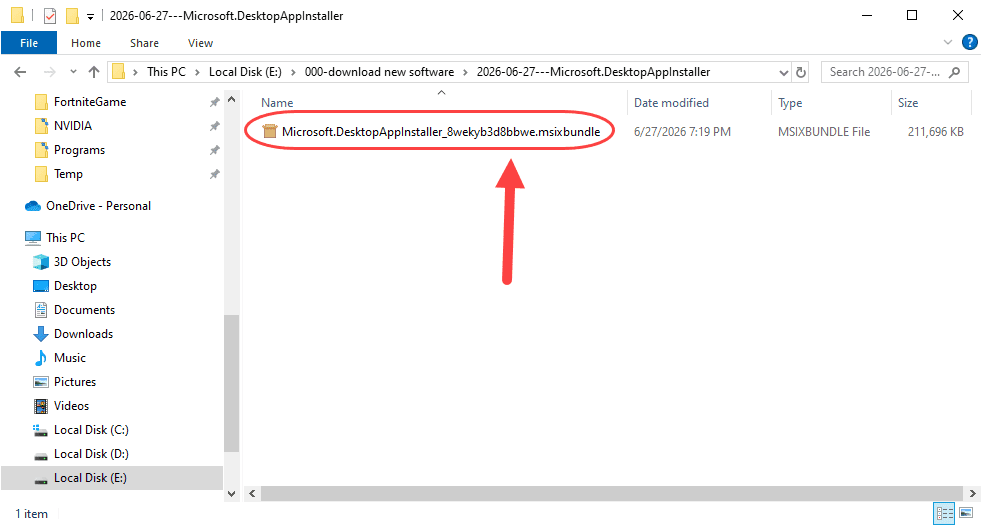Expand chevron after This PC breadcrumb
Screen dimensions: 982x526
click(x=197, y=73)
